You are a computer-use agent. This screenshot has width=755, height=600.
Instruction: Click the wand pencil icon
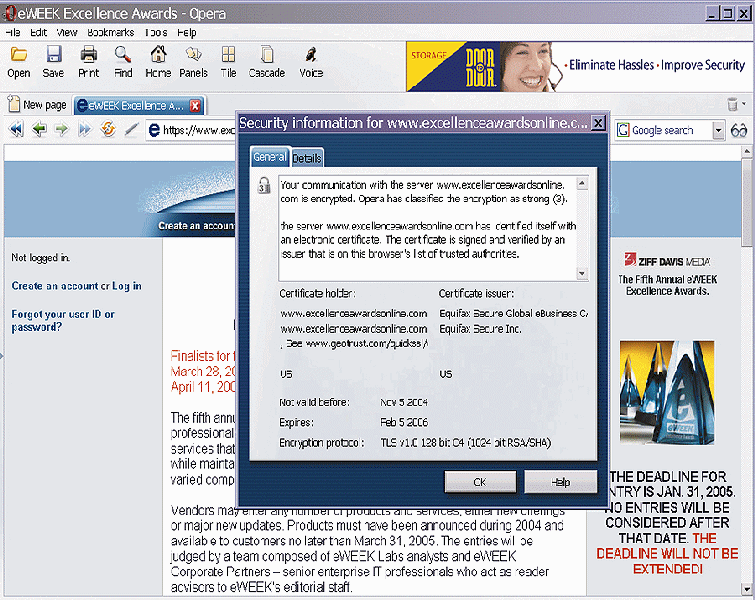131,129
